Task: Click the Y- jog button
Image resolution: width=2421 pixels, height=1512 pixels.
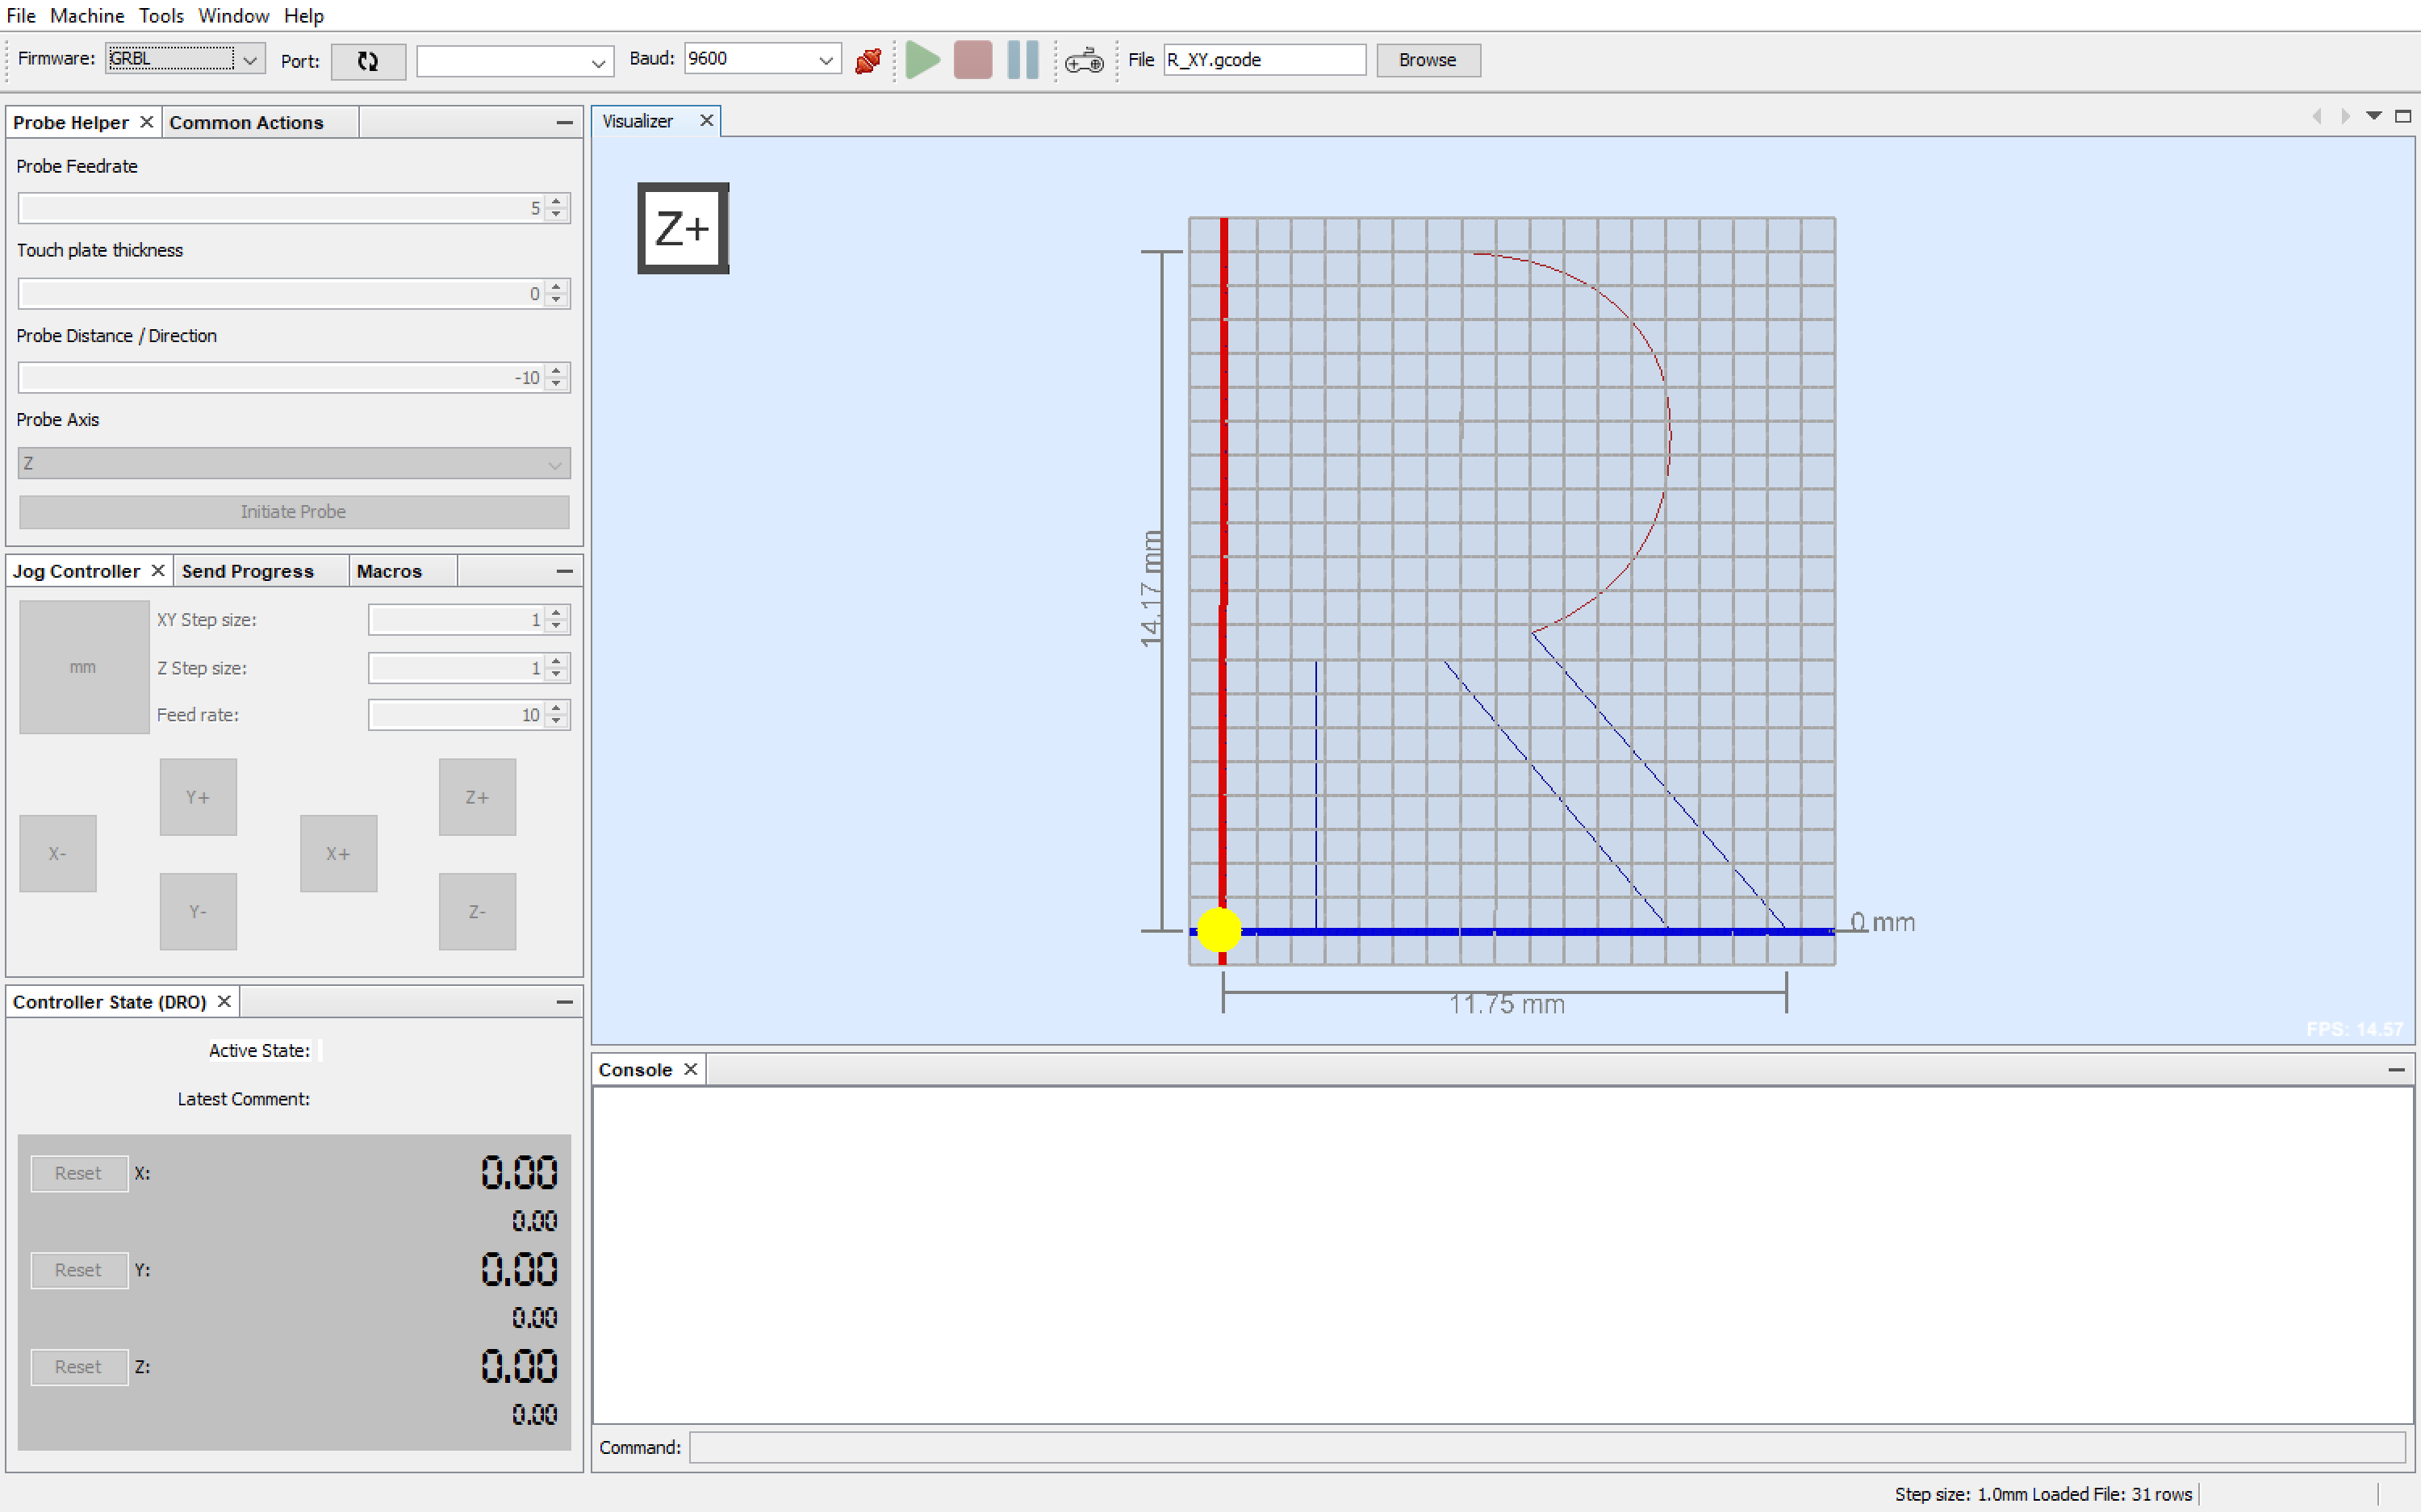Action: [198, 911]
